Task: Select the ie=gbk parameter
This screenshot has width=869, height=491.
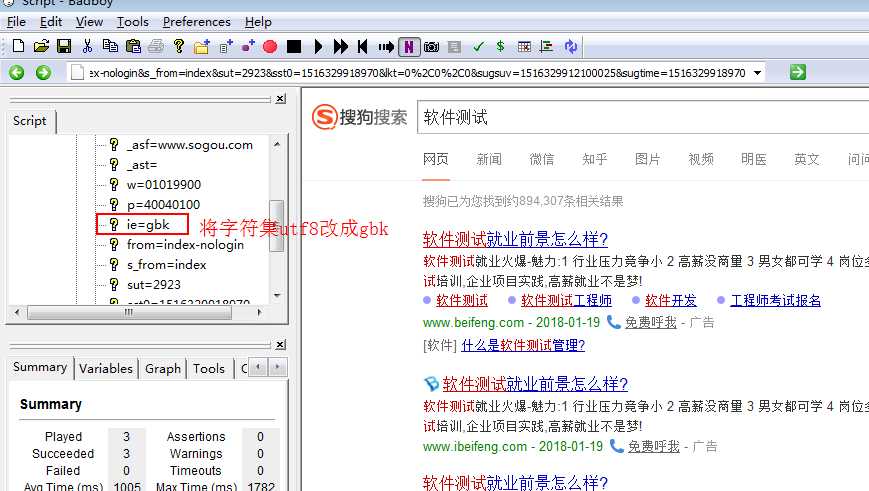Action: [x=148, y=224]
